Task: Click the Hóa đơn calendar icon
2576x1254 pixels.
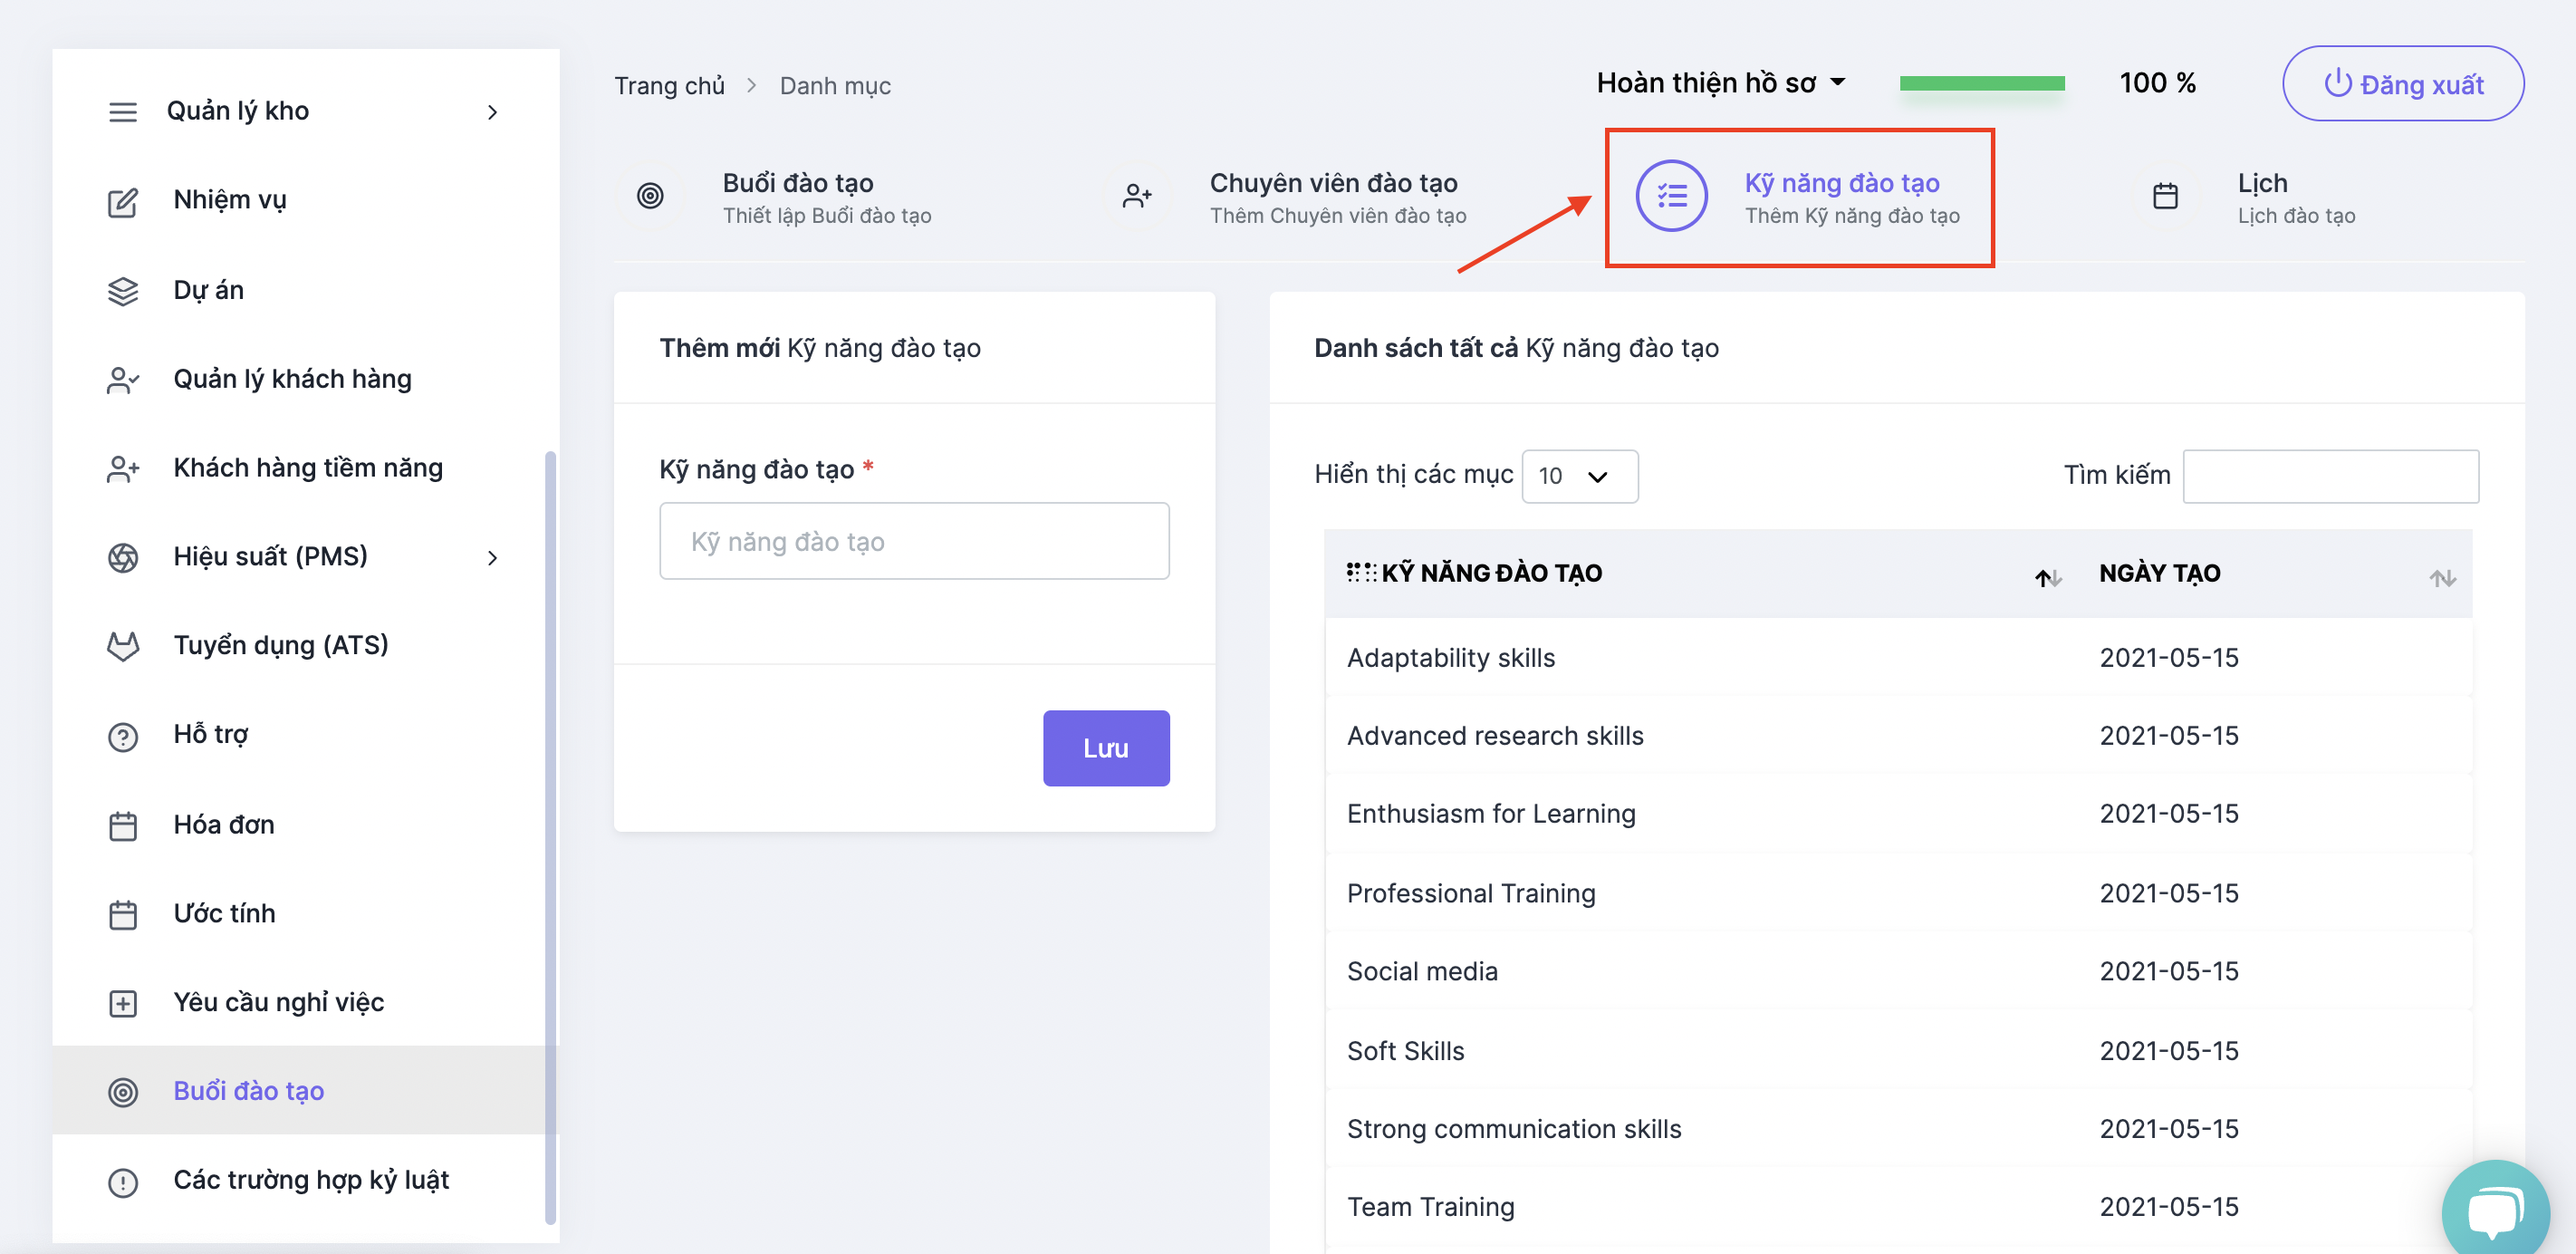Action: point(123,825)
